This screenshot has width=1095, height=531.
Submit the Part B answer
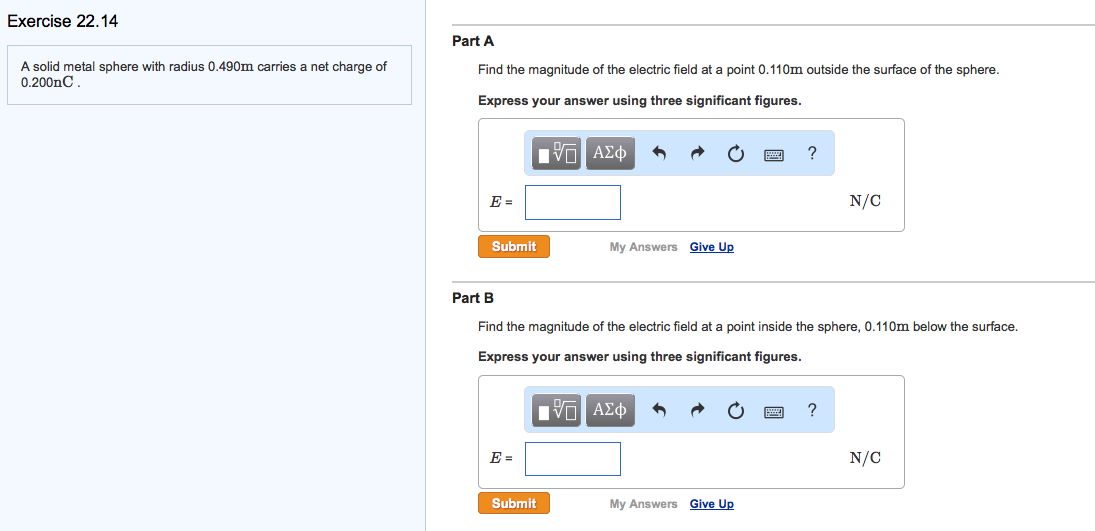click(x=514, y=504)
